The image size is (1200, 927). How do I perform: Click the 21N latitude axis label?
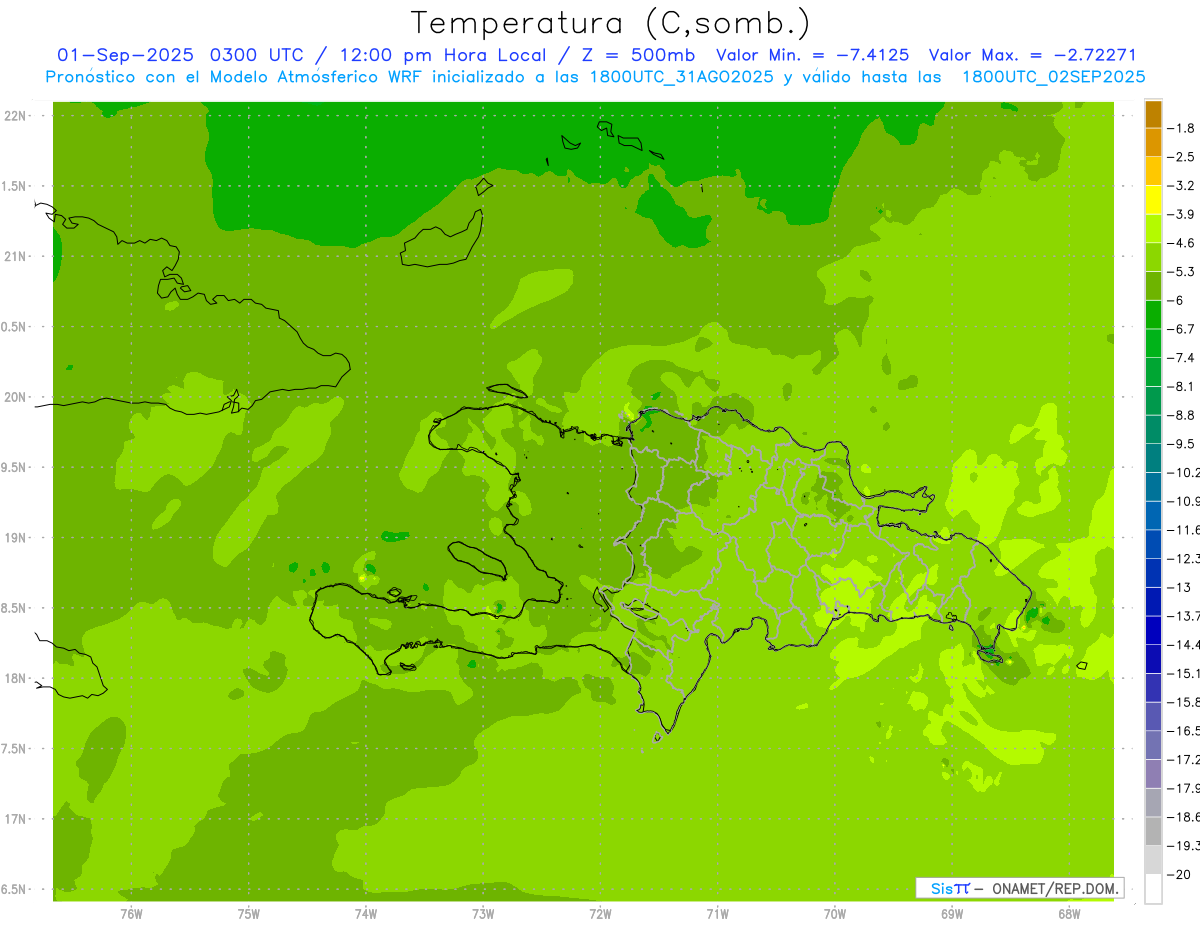(16, 257)
